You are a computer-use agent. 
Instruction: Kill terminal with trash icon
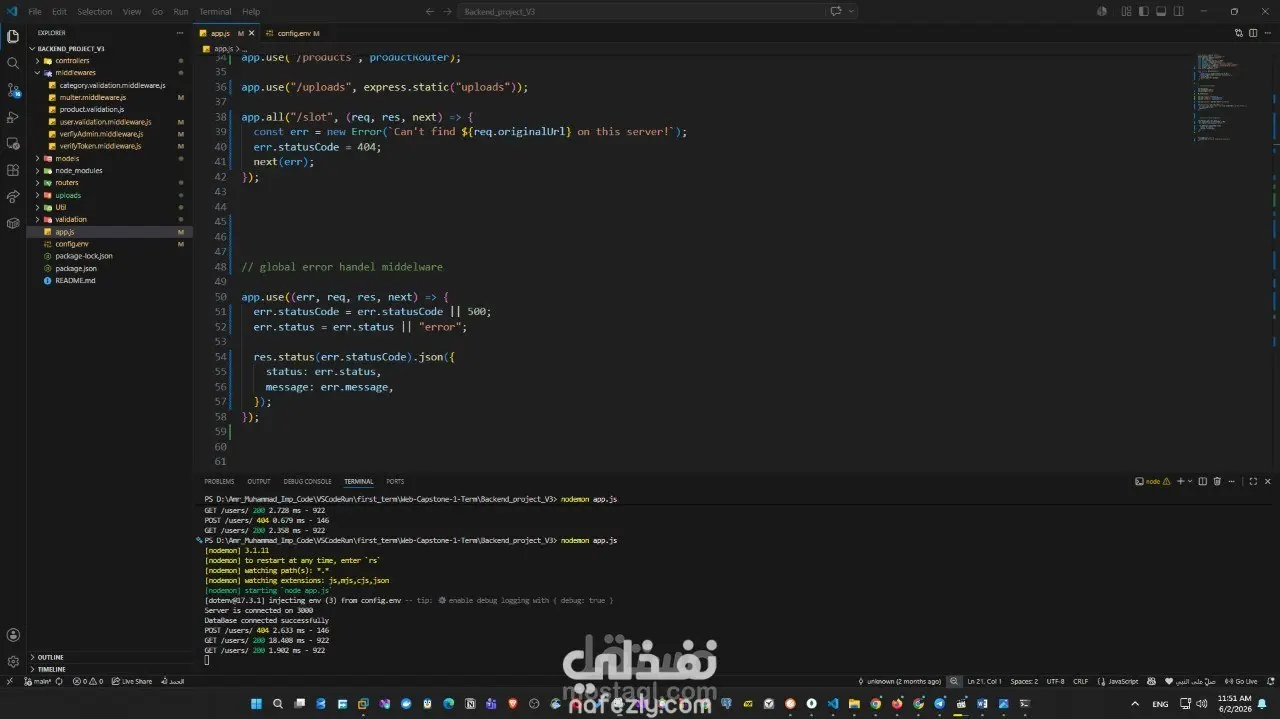pos(1217,481)
